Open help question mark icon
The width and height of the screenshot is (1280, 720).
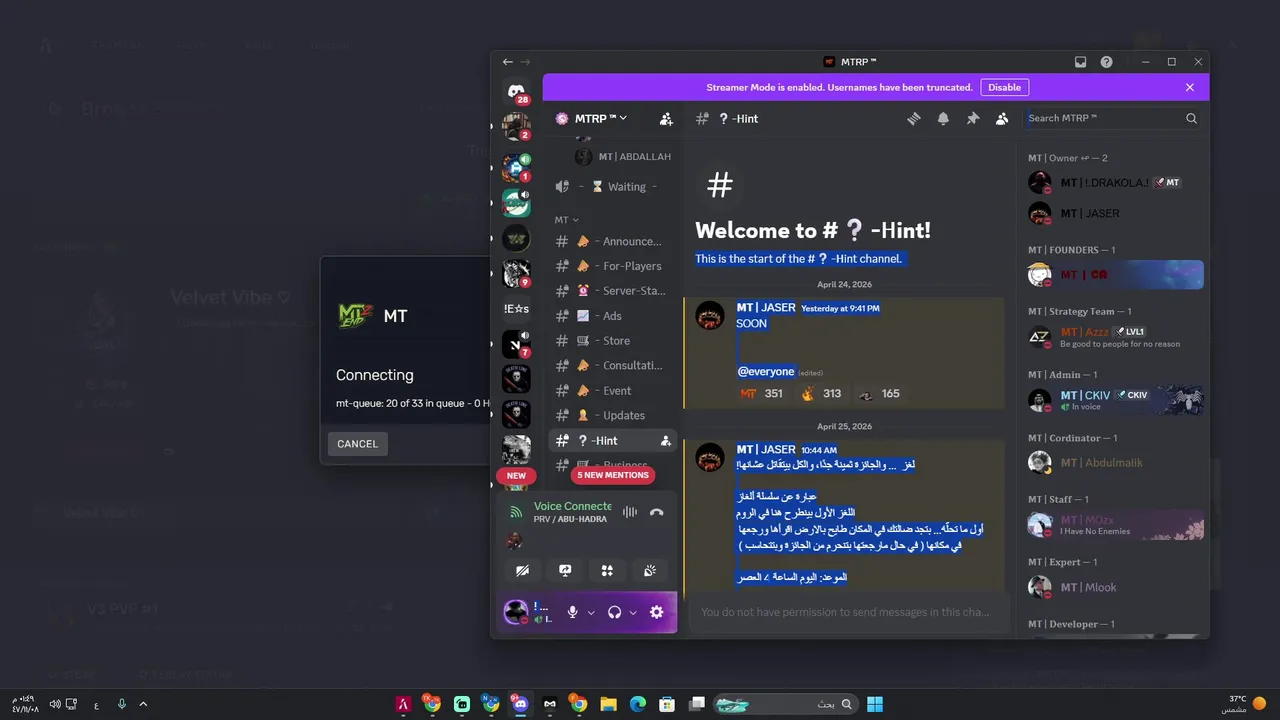[1106, 62]
